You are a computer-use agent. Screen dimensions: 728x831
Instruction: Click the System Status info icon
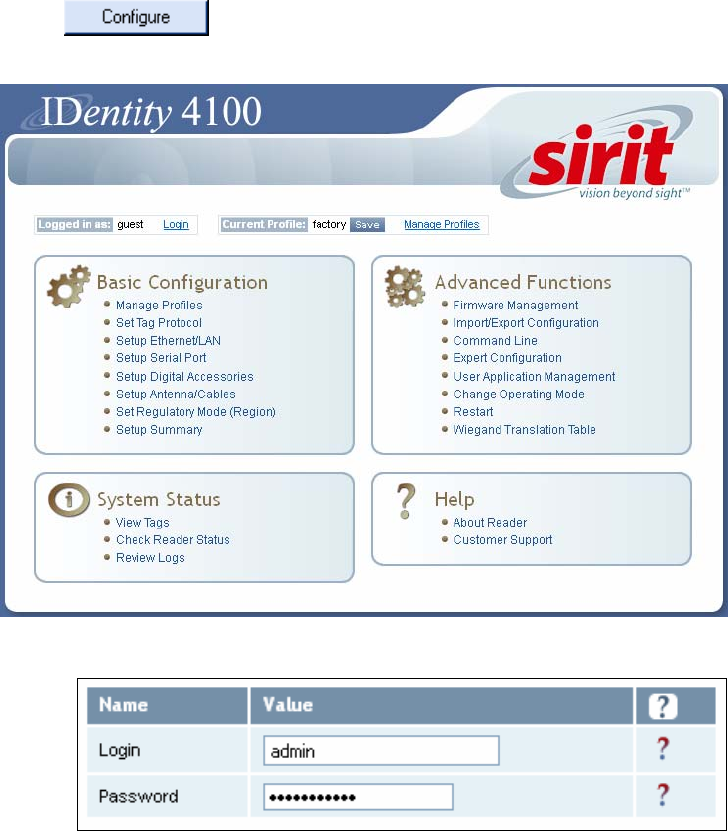pos(69,500)
